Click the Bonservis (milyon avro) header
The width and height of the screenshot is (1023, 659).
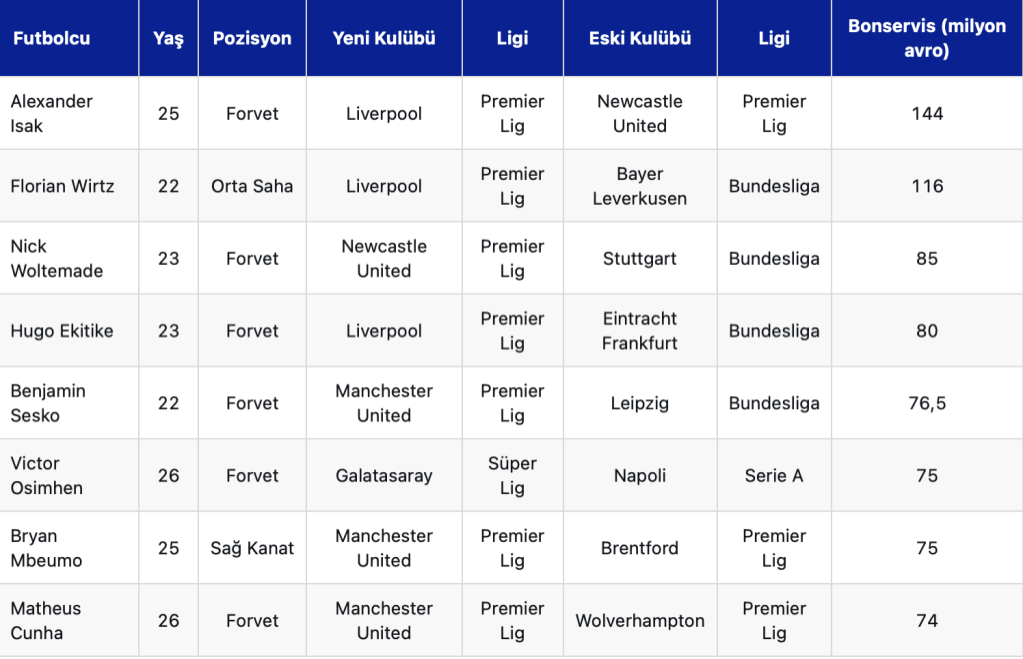(927, 39)
